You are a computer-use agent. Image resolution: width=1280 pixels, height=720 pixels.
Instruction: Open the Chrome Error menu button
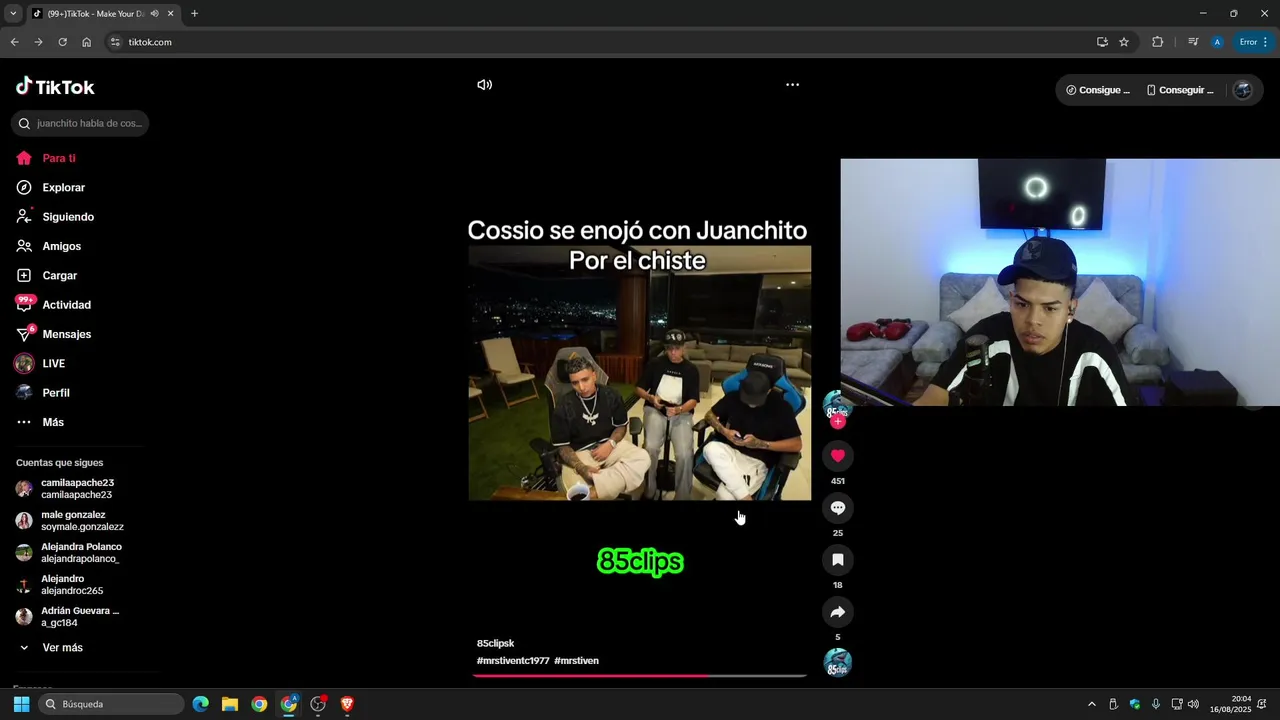(x=1253, y=42)
